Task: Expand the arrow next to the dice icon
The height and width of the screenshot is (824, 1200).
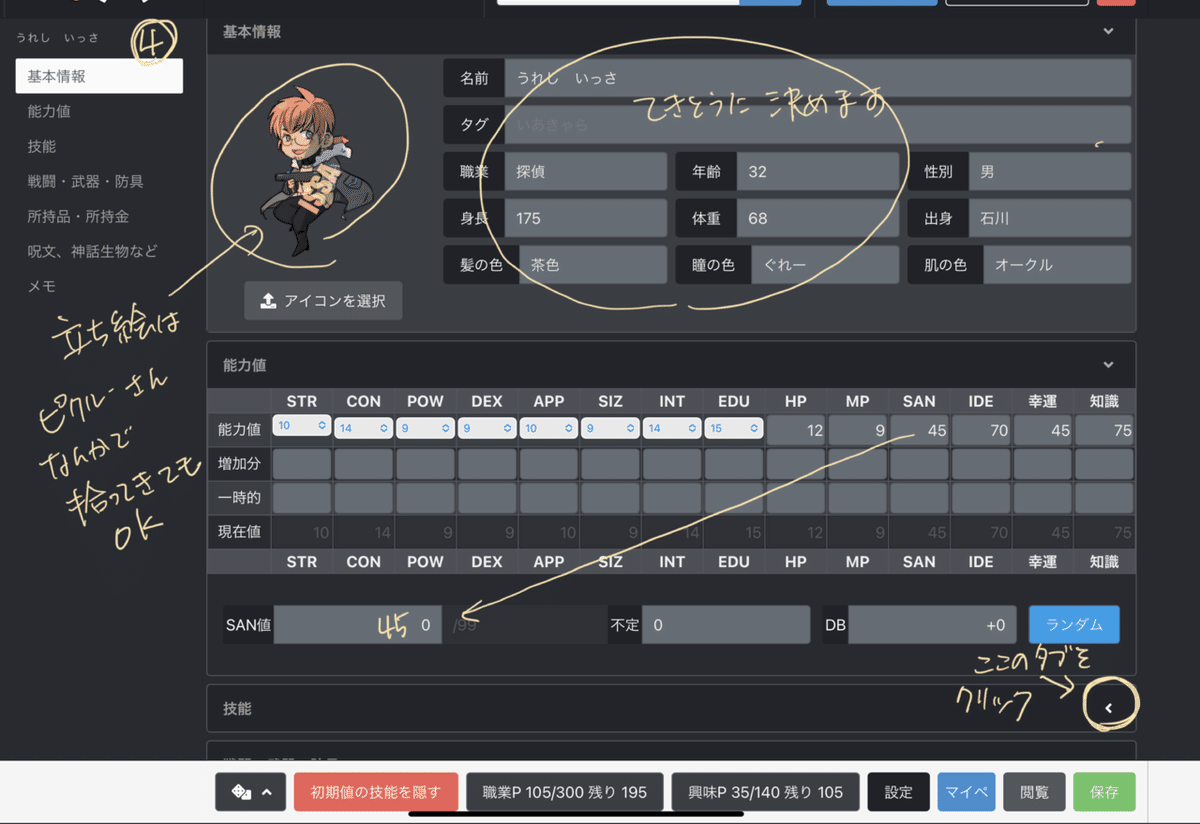Action: pyautogui.click(x=265, y=791)
